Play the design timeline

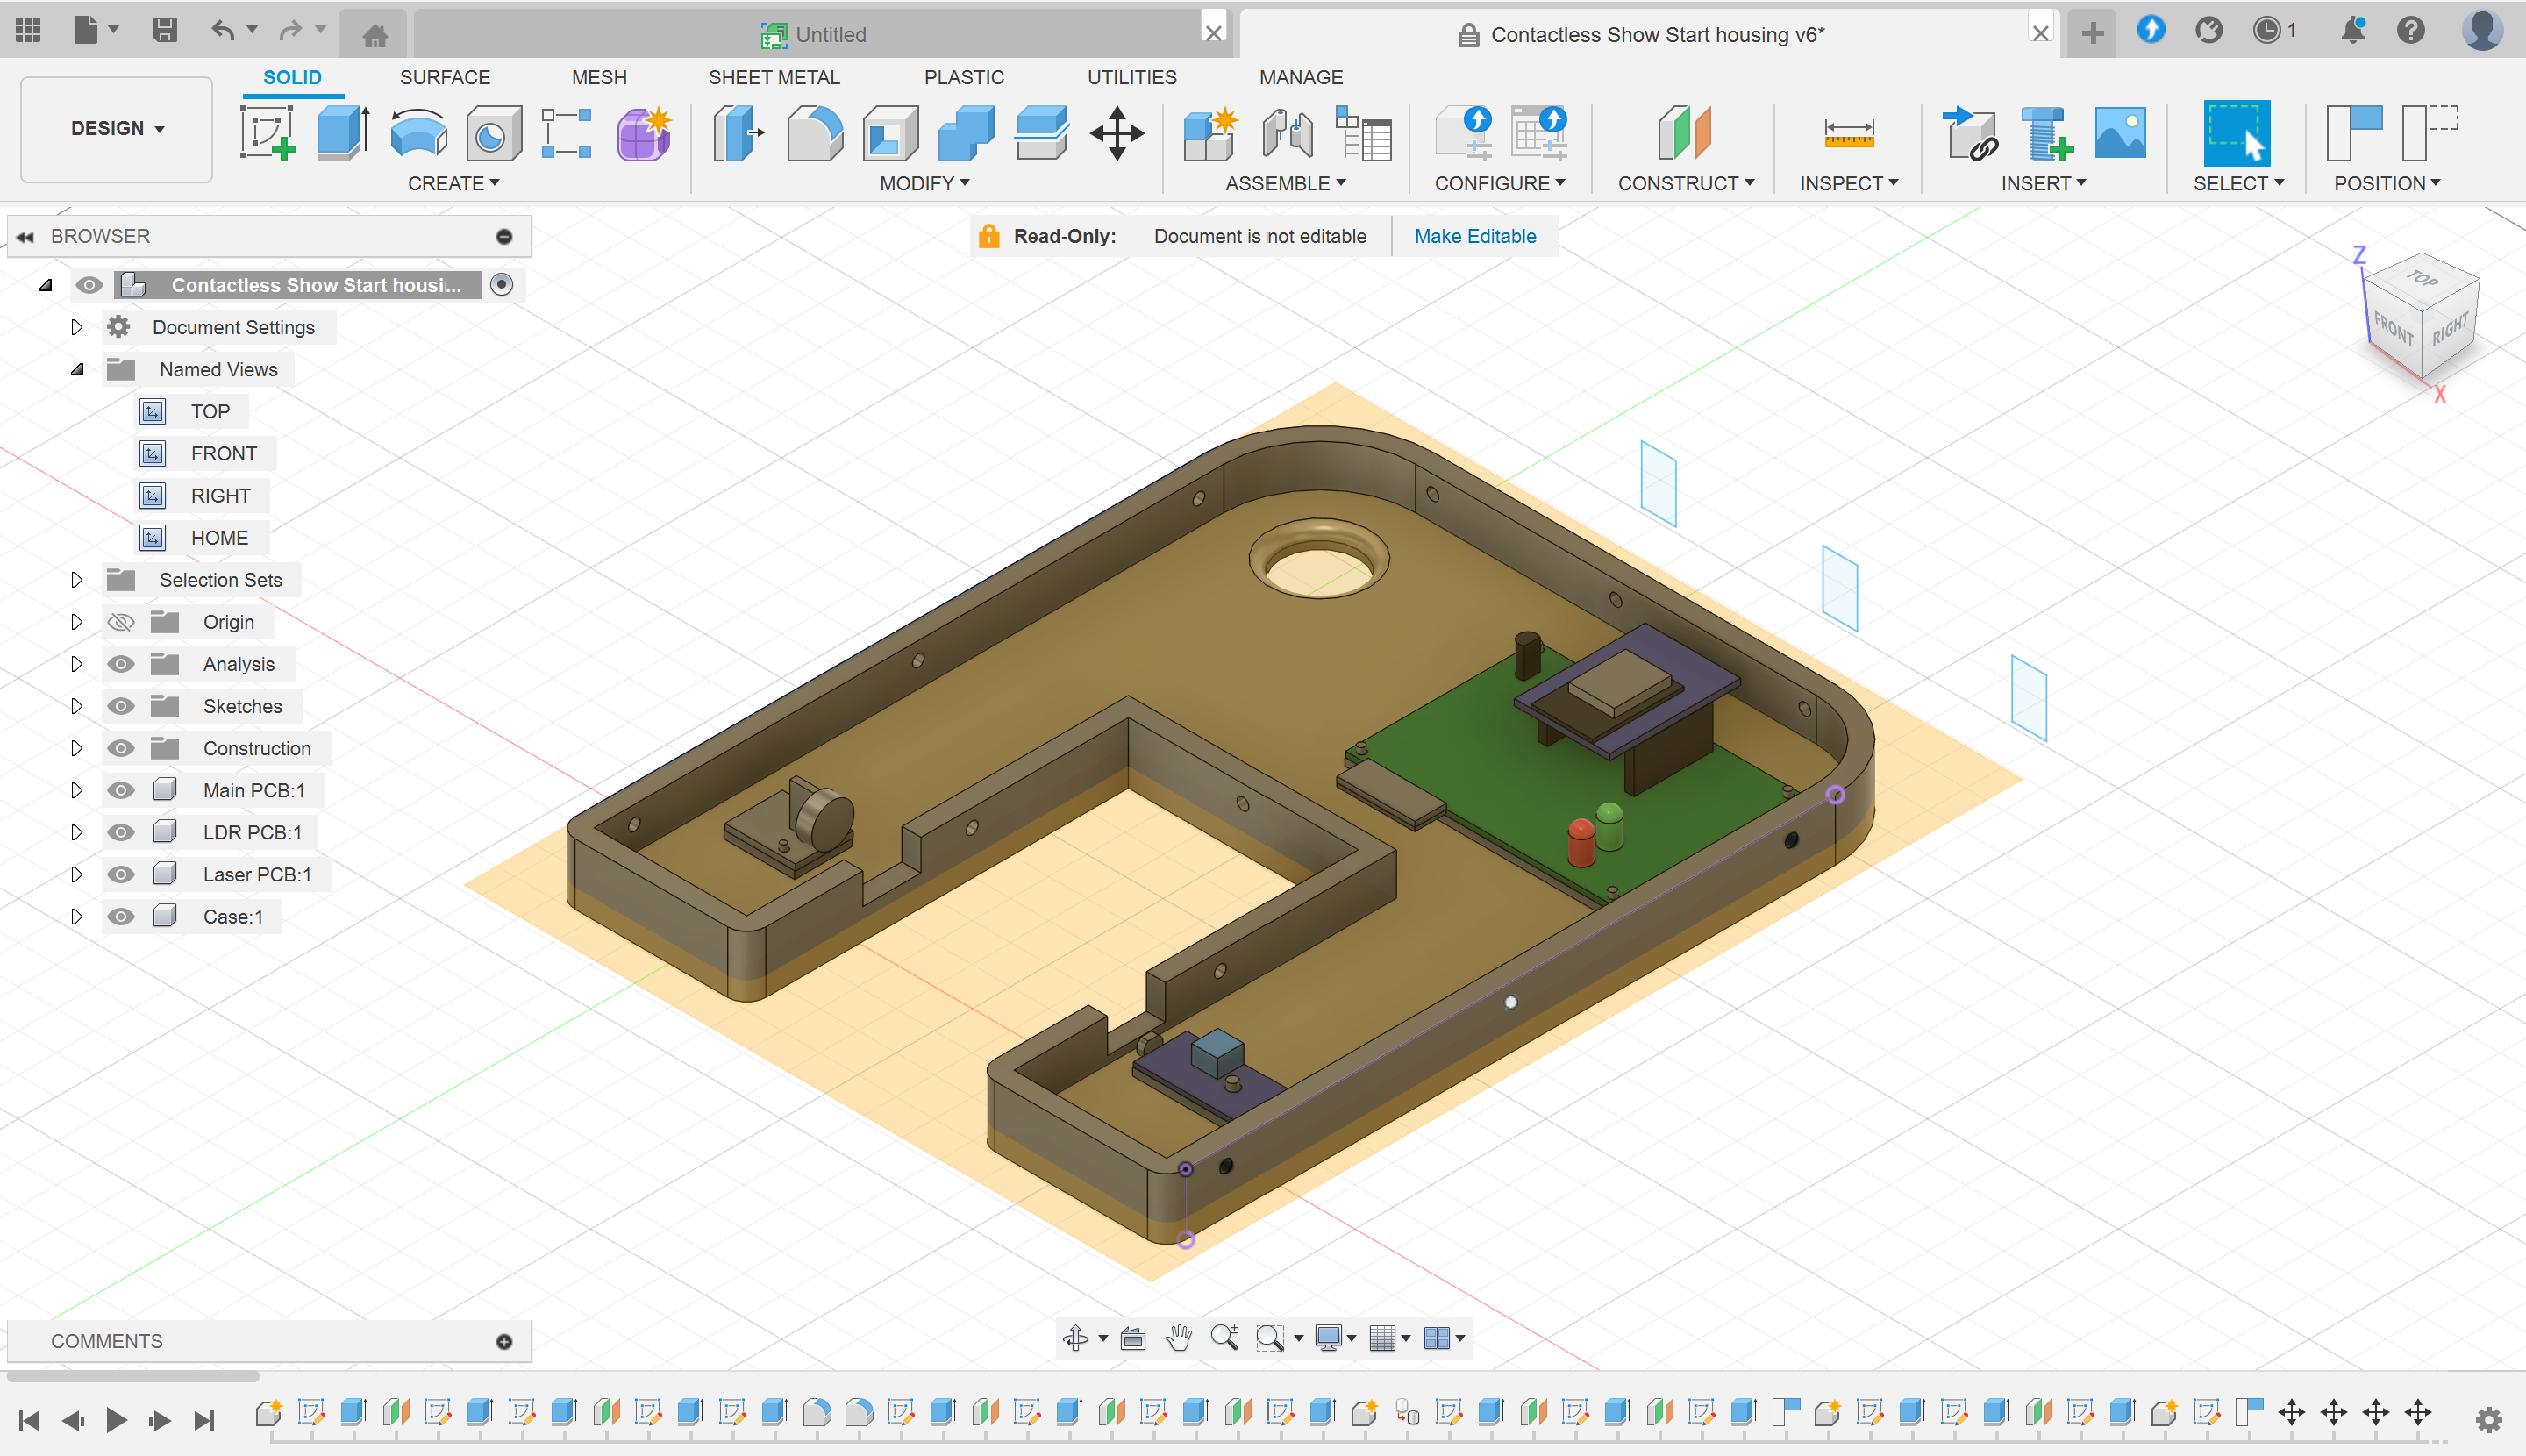pyautogui.click(x=116, y=1419)
